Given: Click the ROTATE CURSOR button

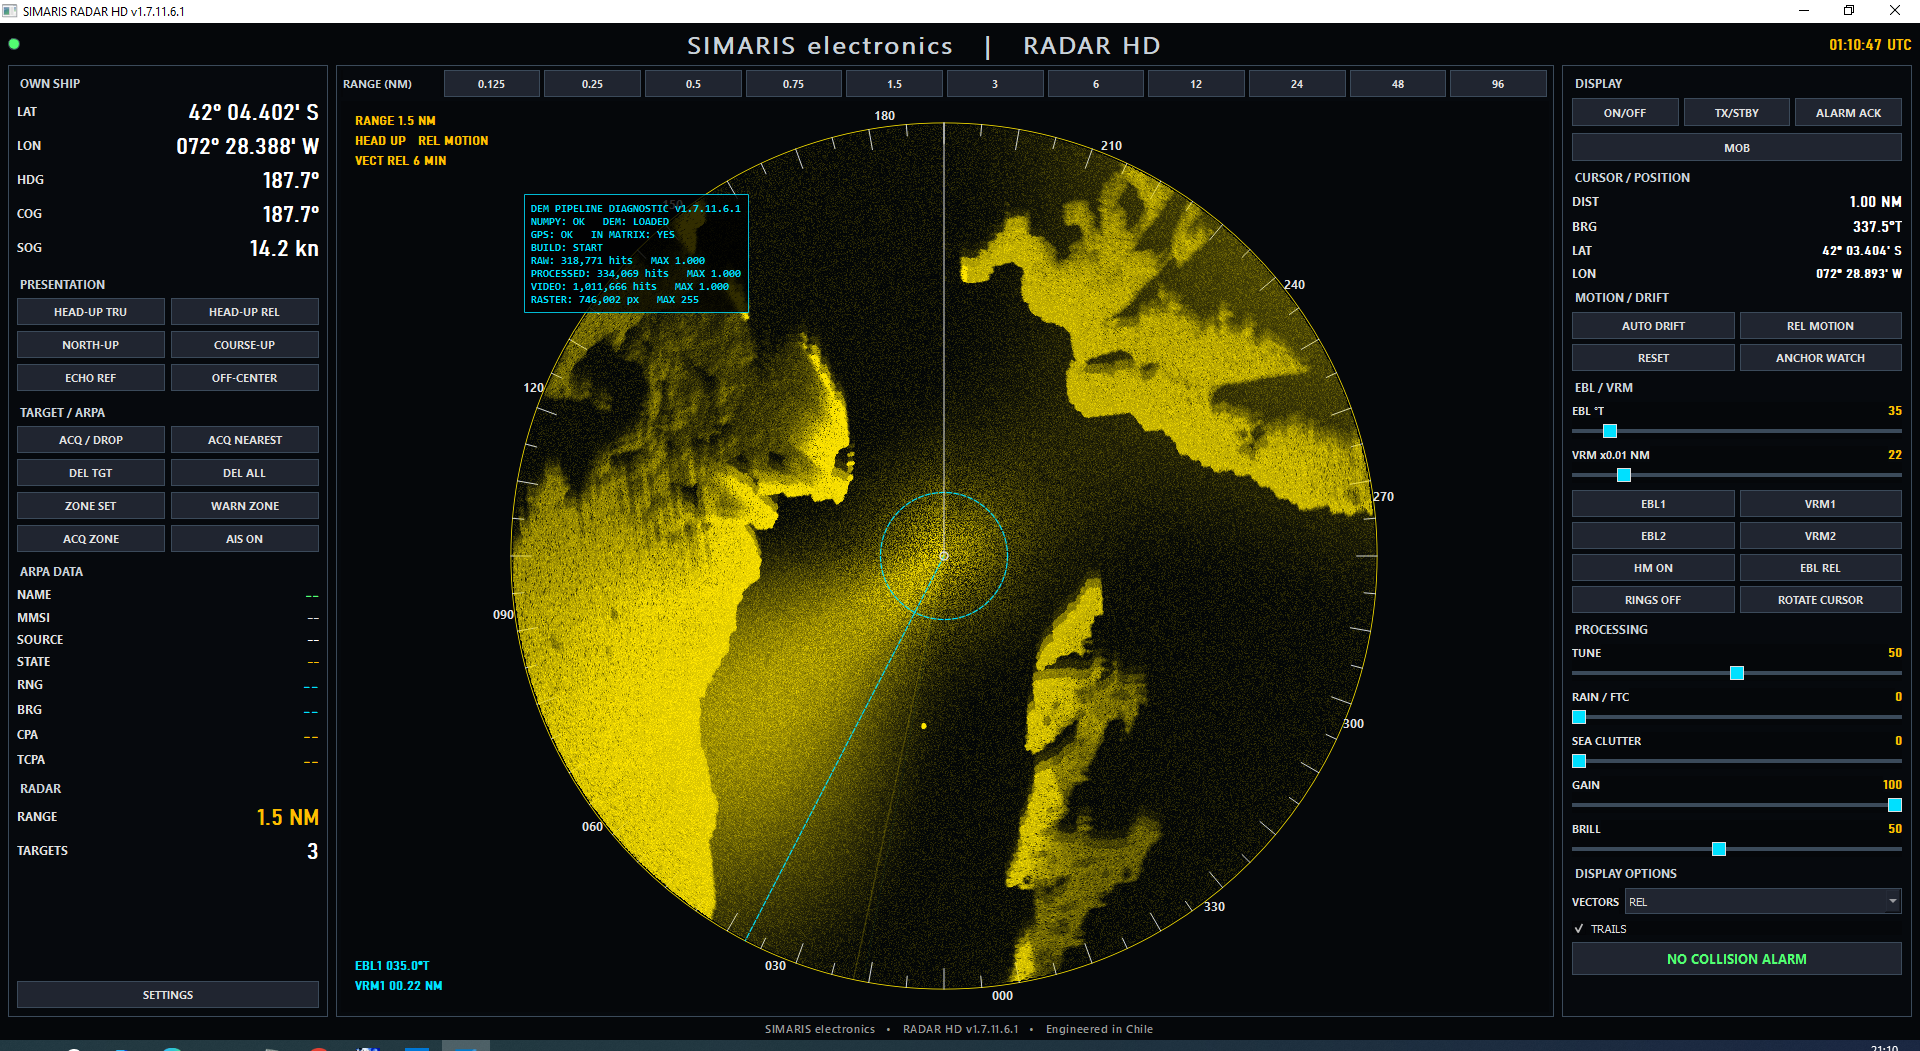Looking at the screenshot, I should [x=1820, y=600].
